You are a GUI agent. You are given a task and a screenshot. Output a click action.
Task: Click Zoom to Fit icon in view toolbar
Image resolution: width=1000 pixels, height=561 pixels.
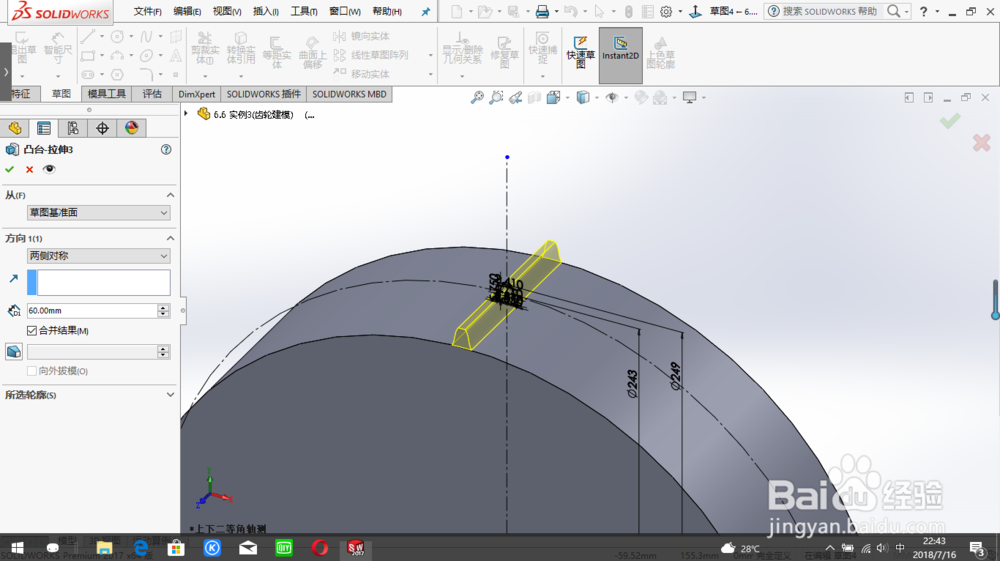point(477,98)
